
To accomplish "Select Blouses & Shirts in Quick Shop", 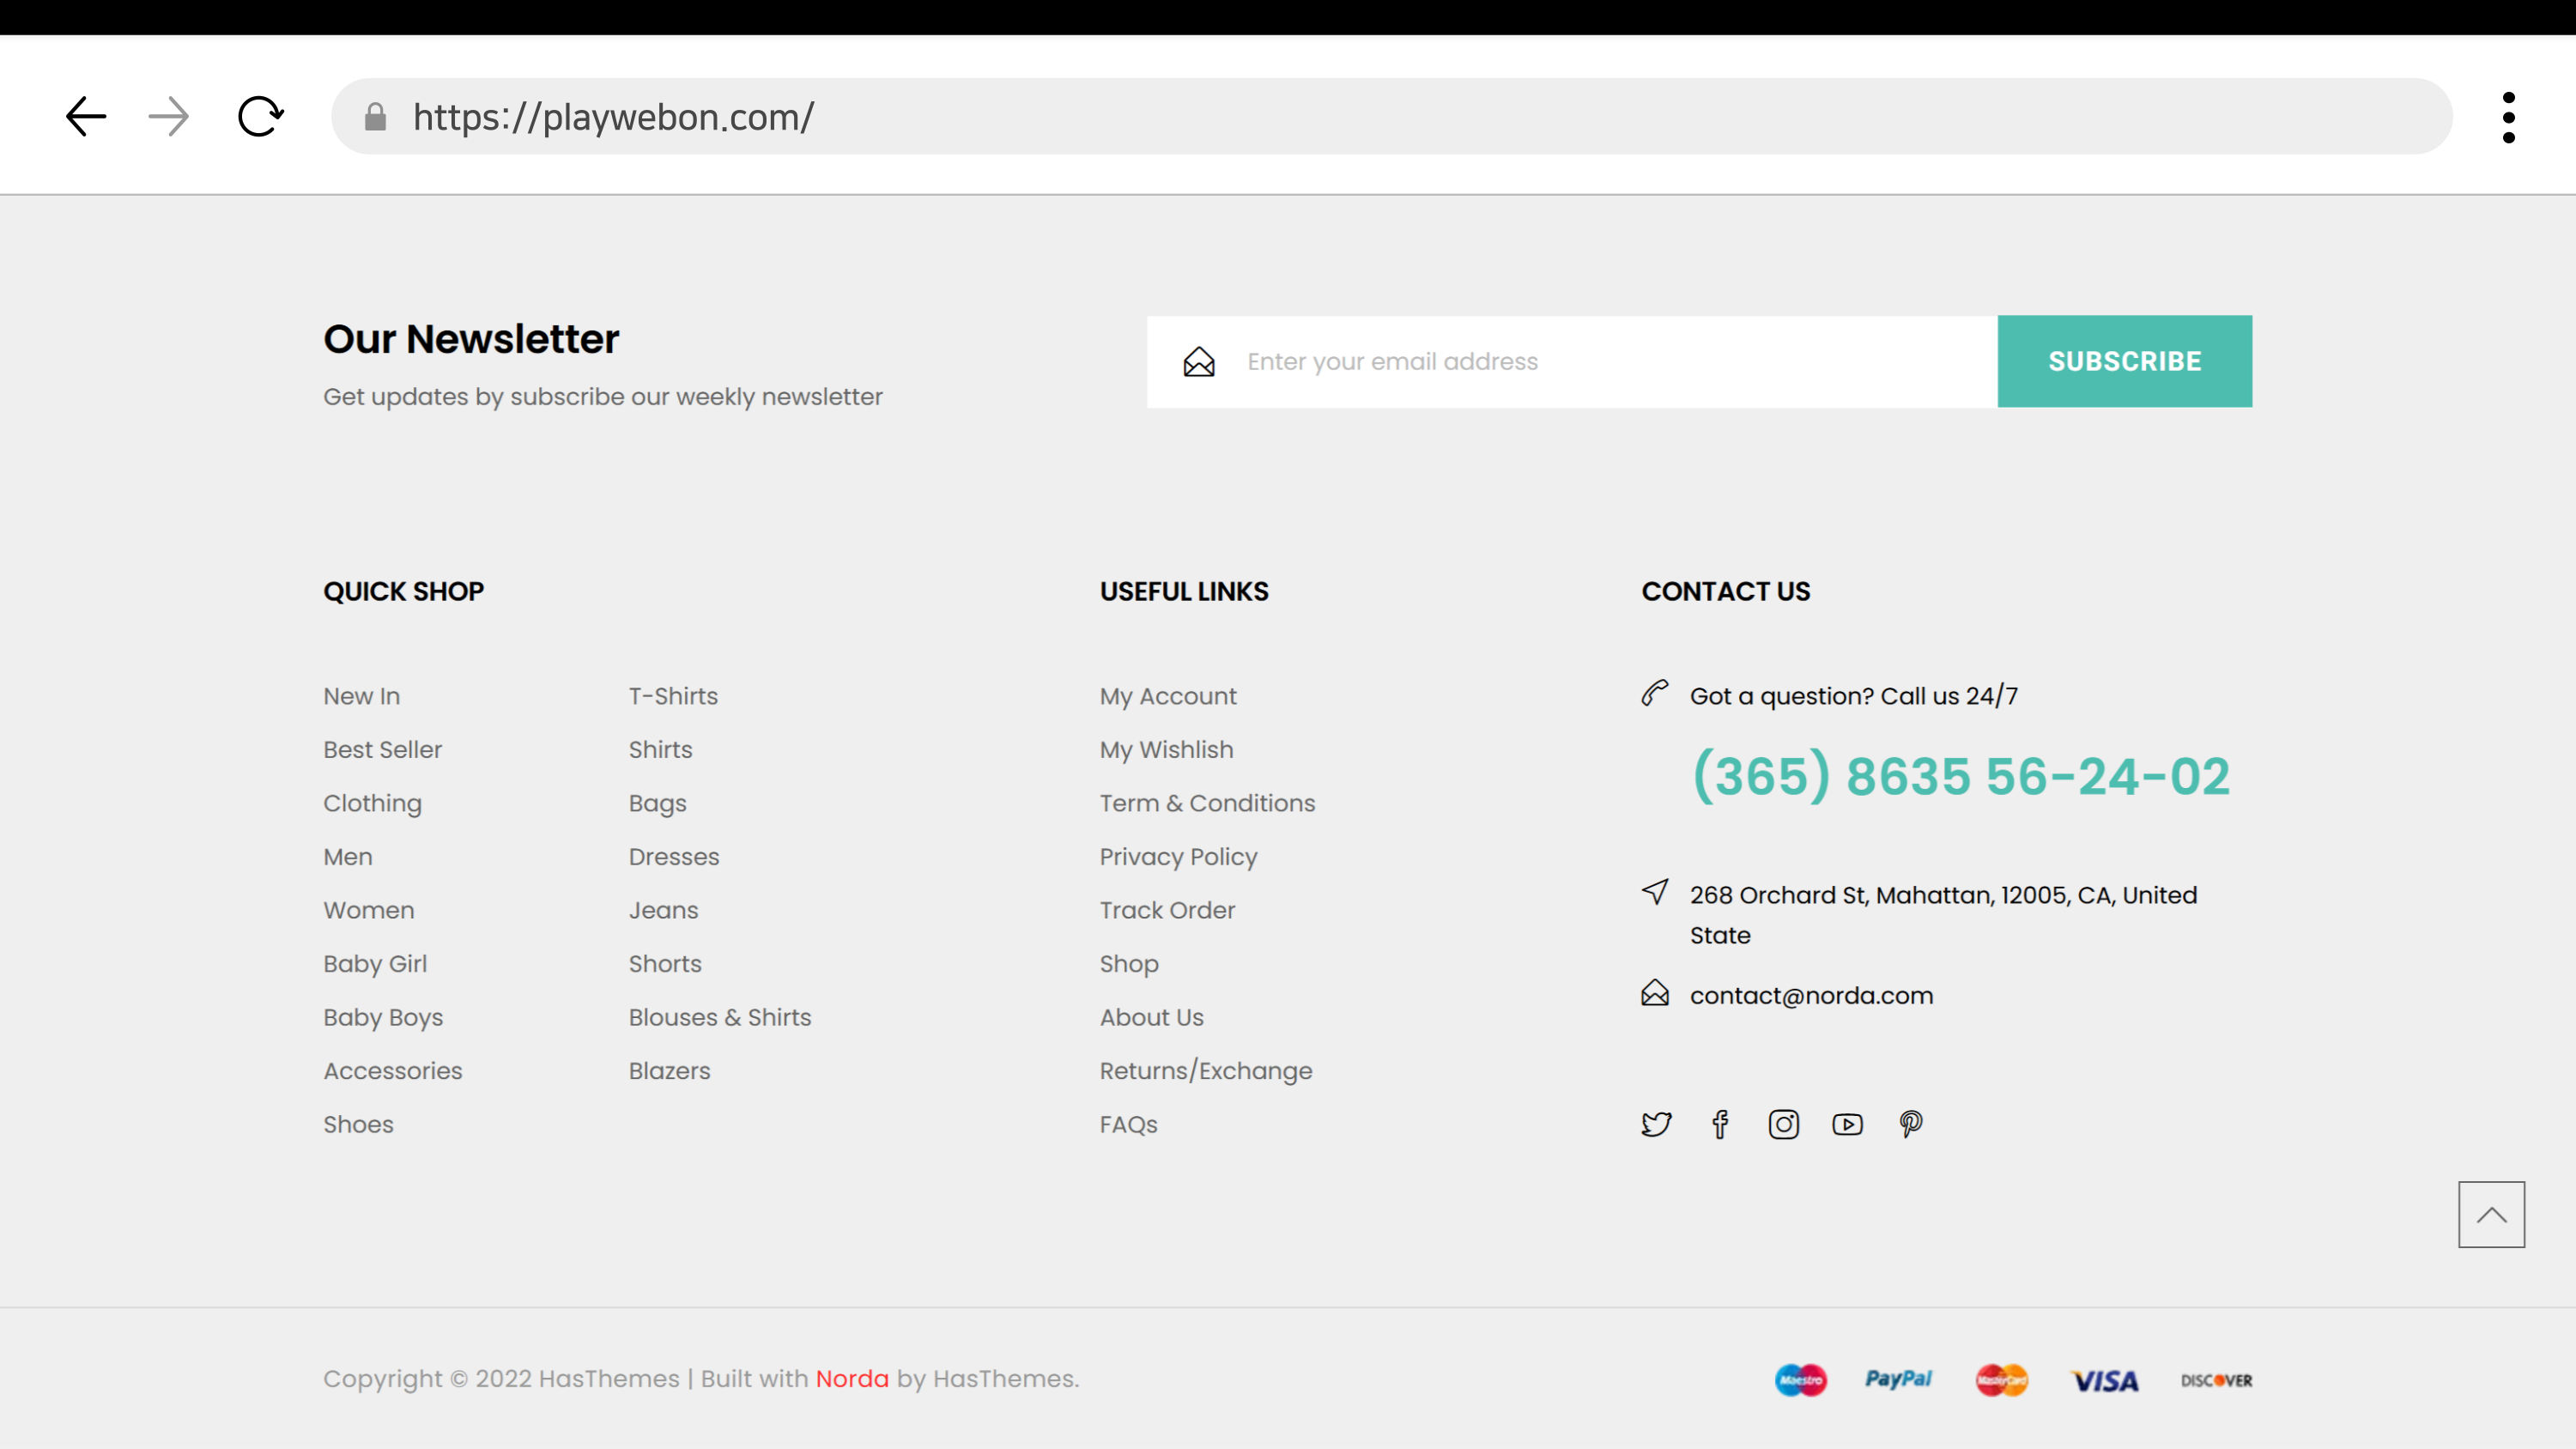I will (x=719, y=1017).
